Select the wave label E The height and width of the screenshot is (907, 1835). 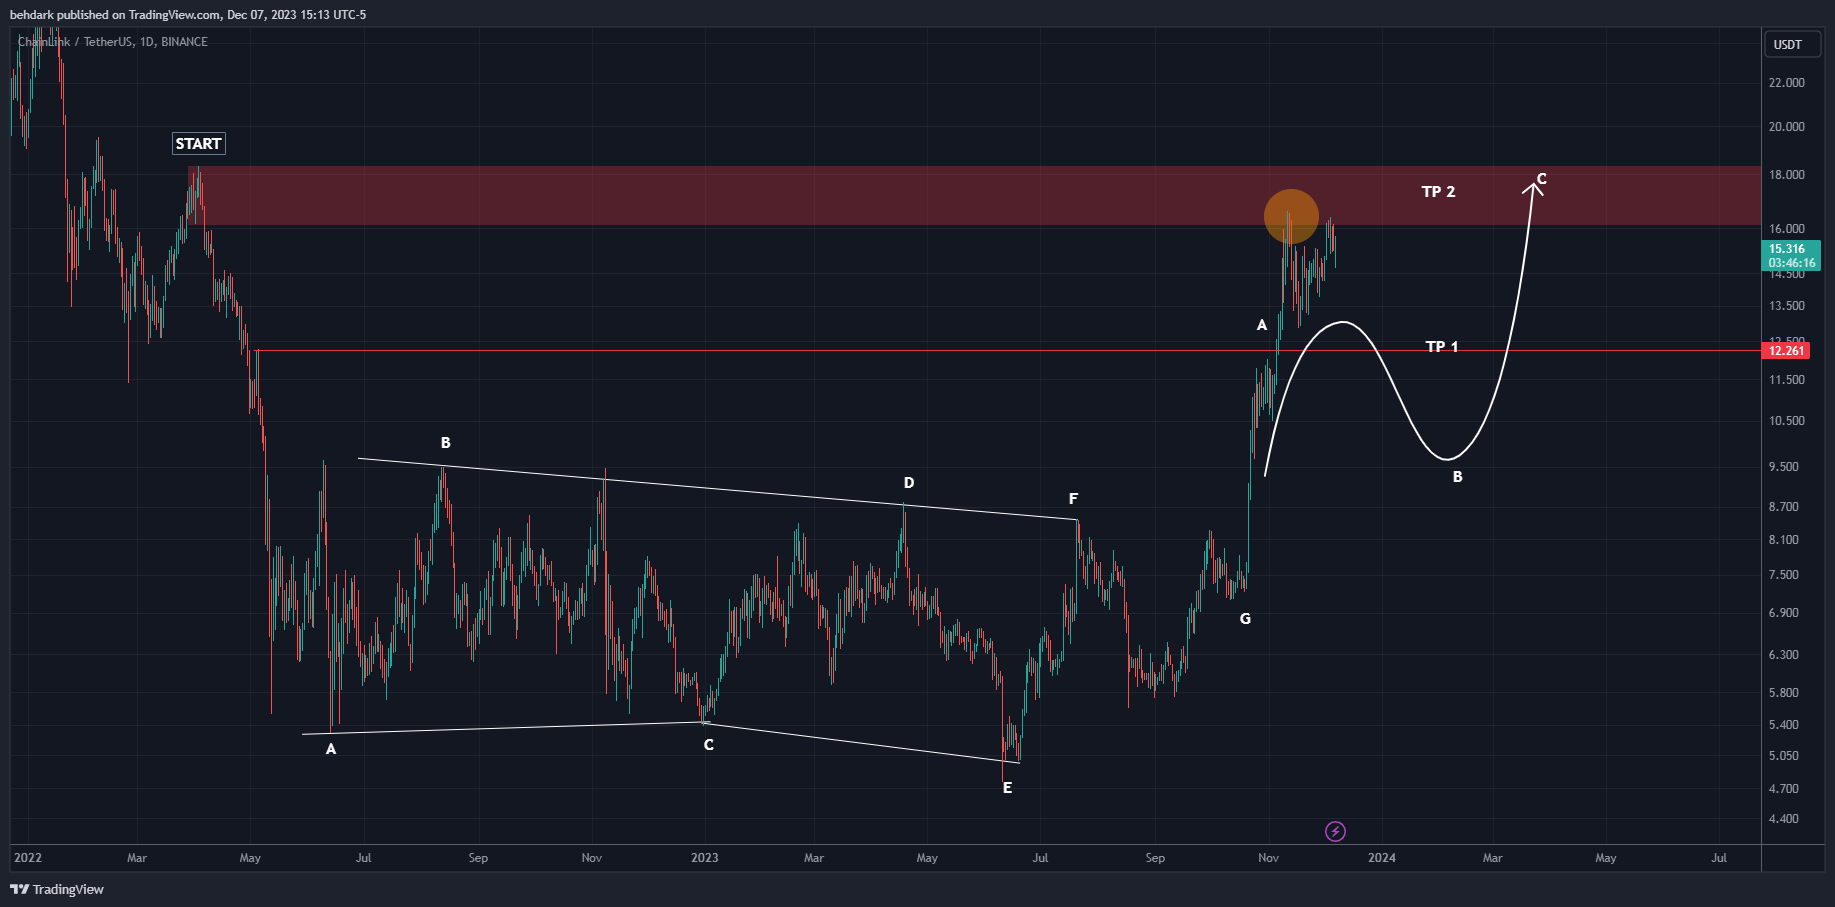(x=1007, y=788)
